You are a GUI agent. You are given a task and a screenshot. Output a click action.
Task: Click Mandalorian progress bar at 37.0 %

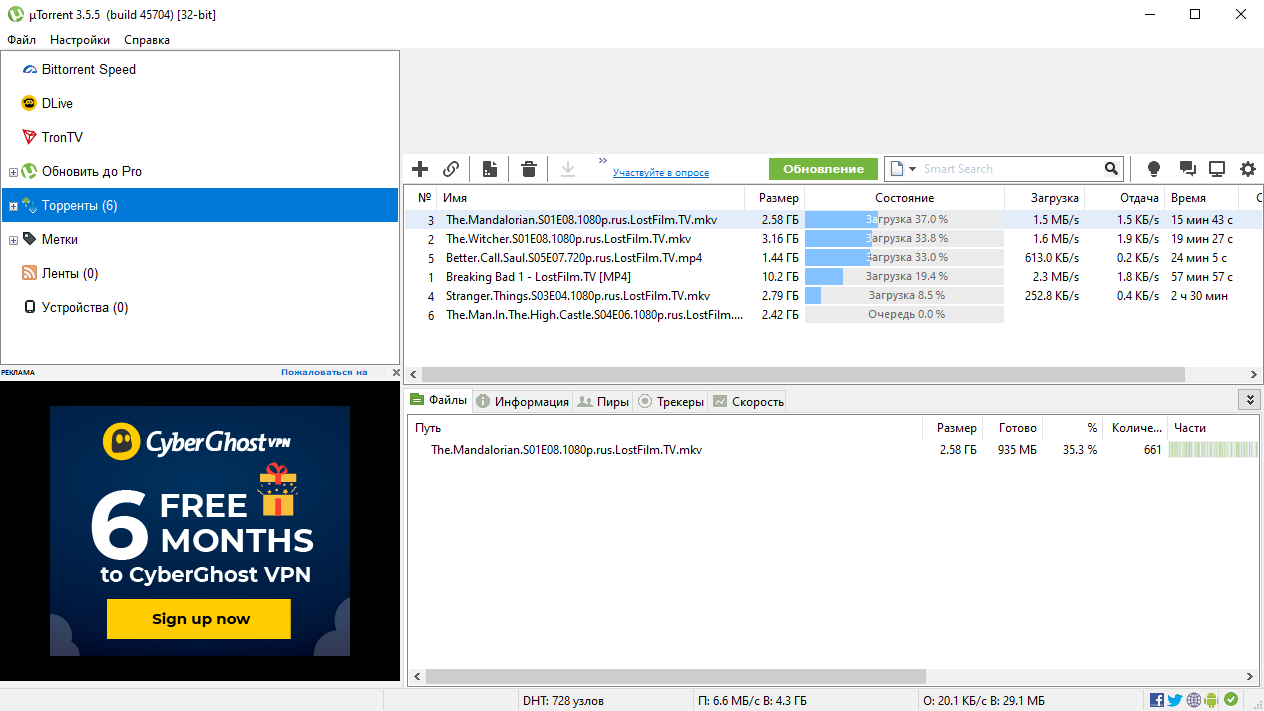(904, 220)
